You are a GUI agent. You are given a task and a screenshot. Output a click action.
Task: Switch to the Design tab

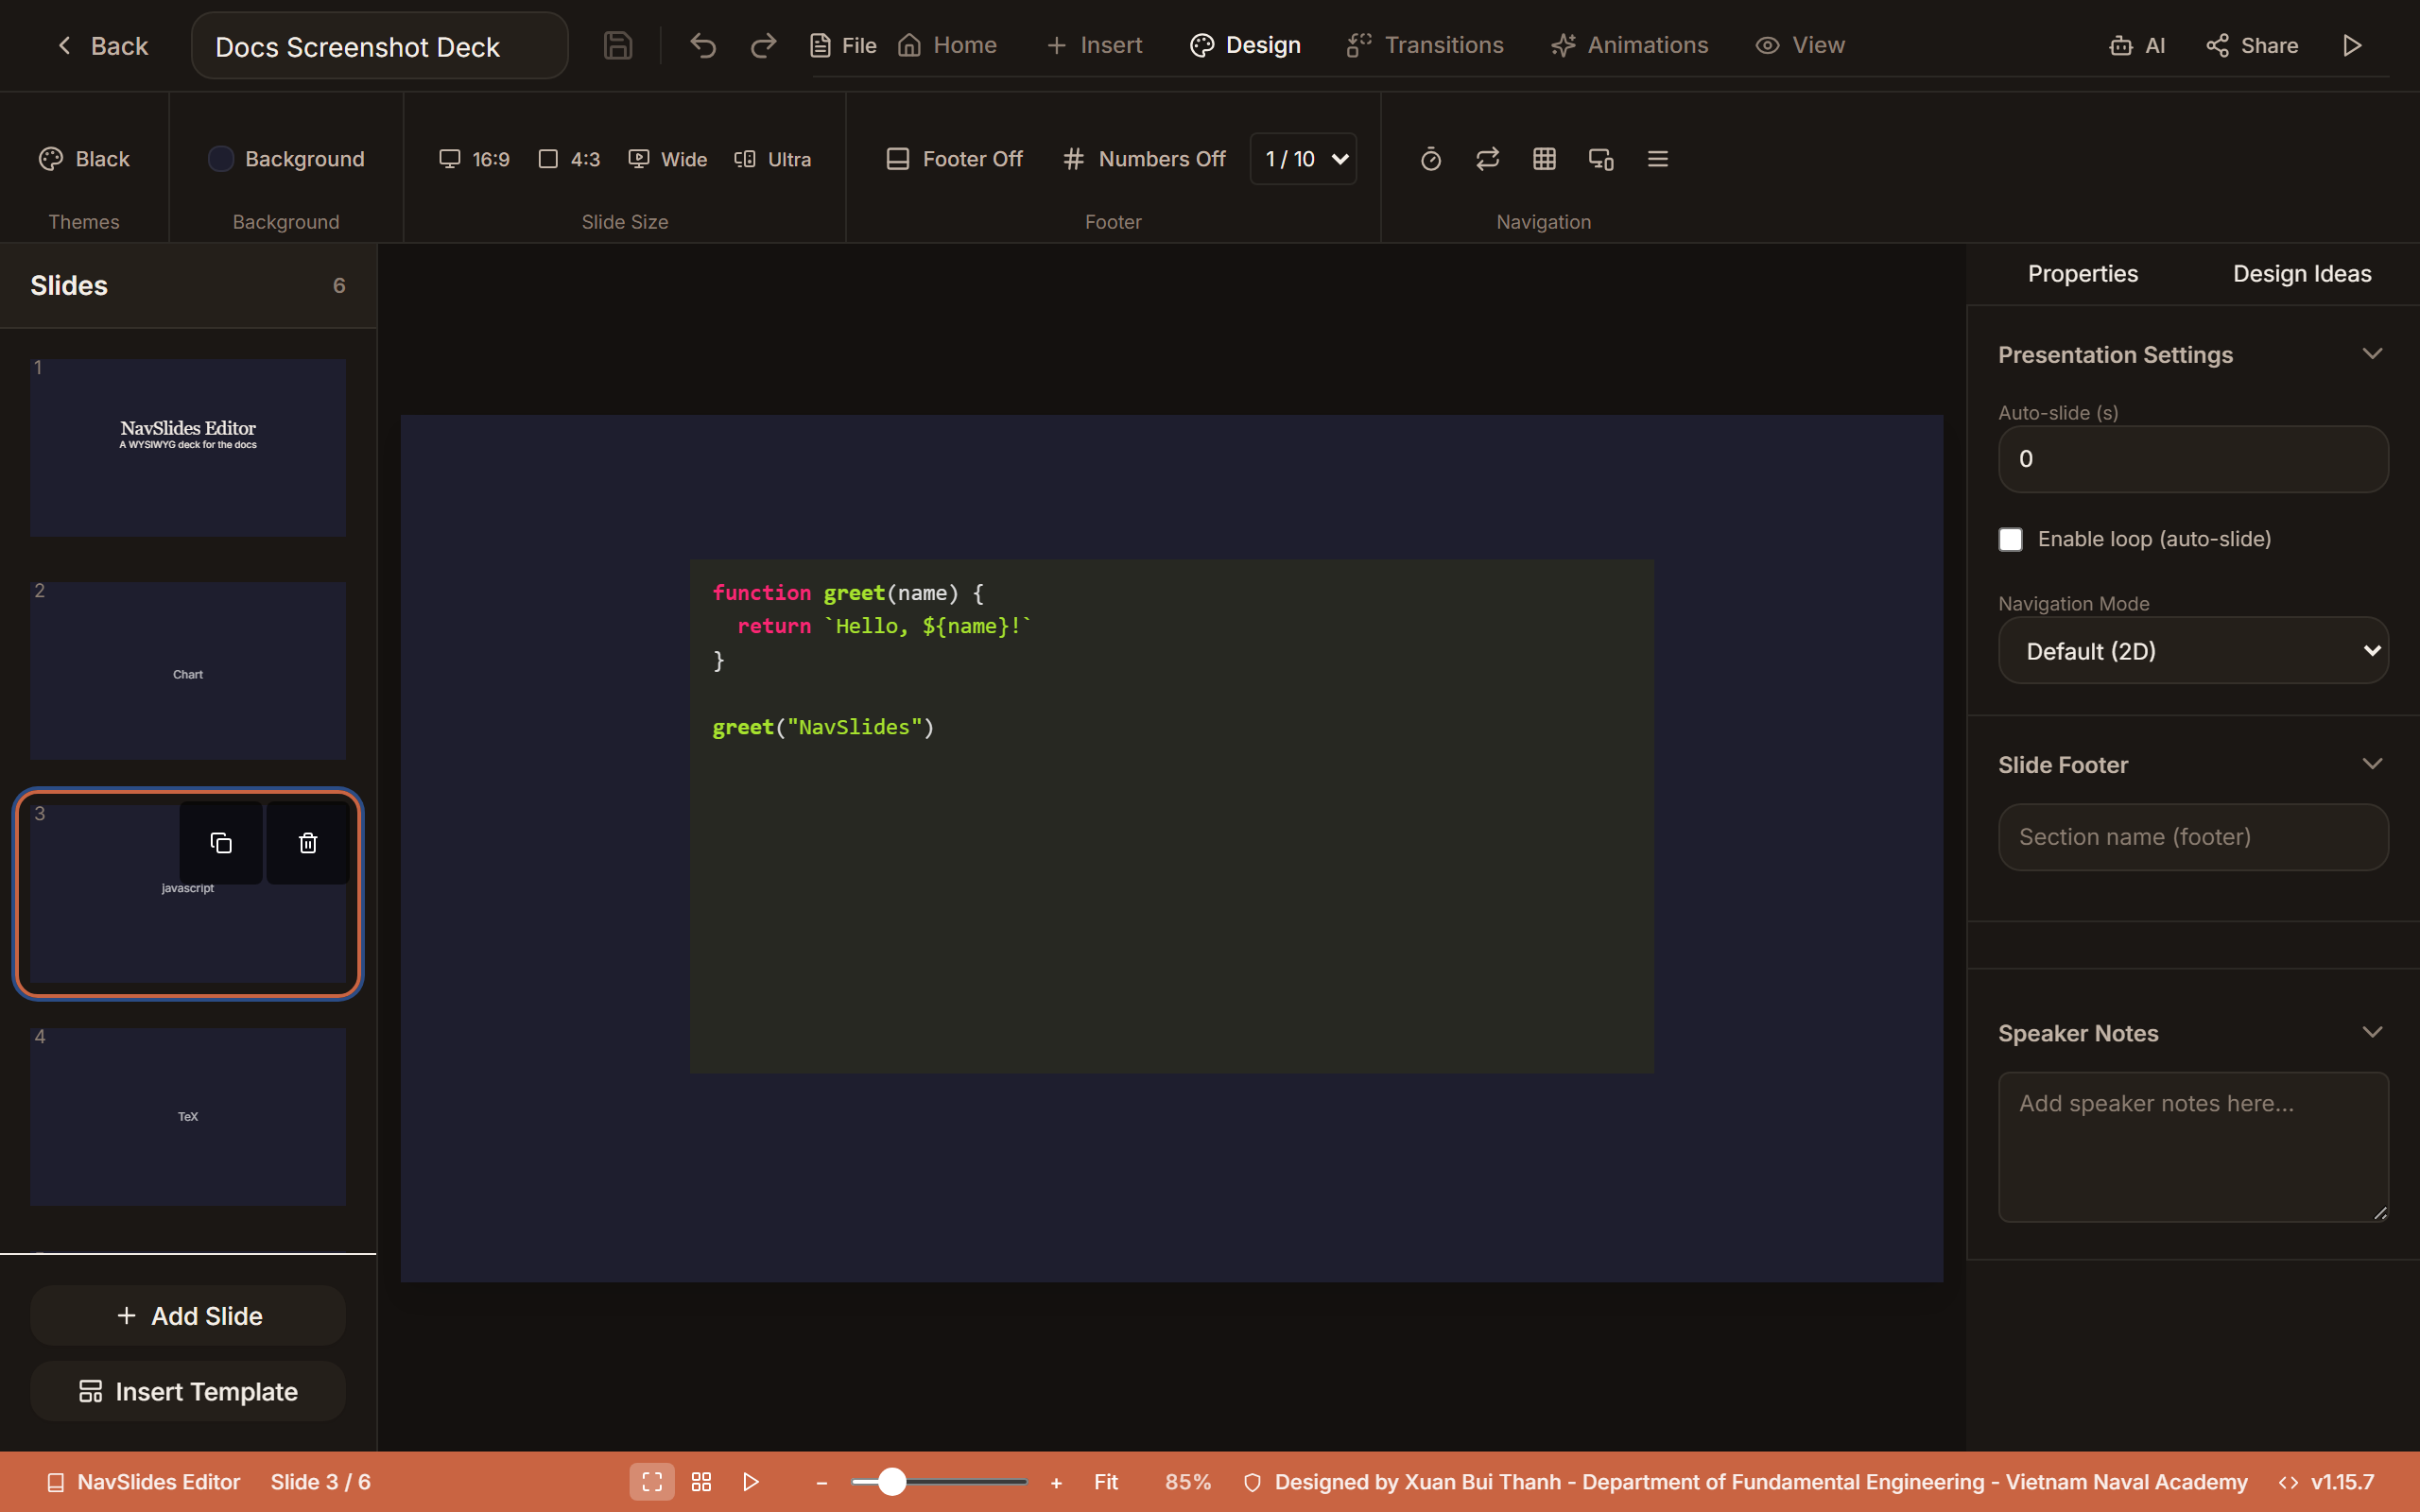click(x=1245, y=46)
